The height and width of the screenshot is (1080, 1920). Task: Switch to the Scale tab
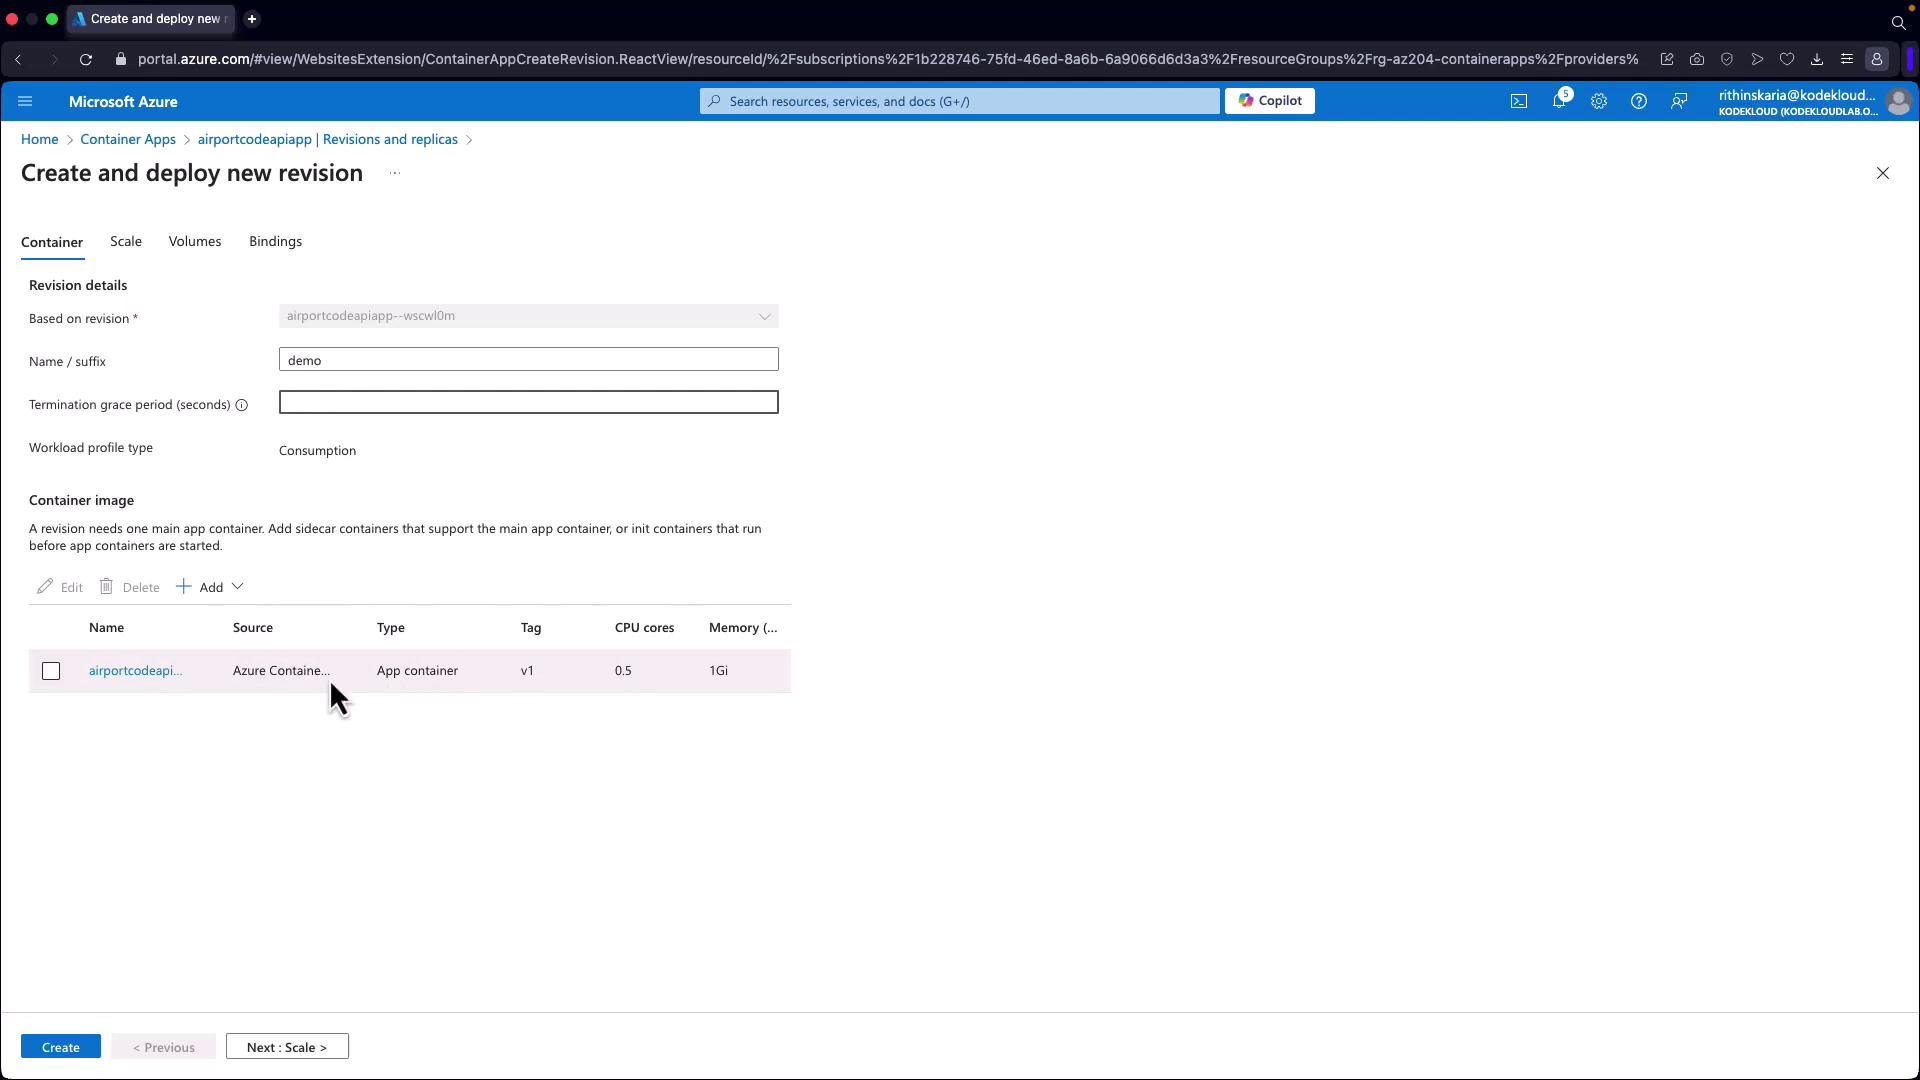point(126,241)
